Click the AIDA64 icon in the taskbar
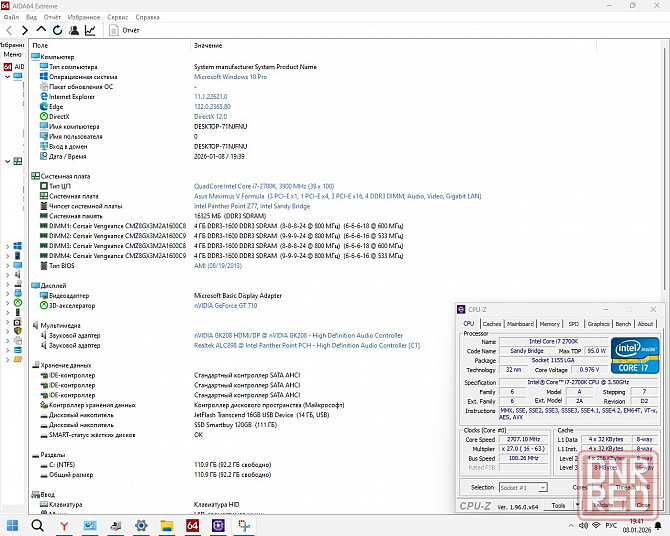The image size is (670, 536). pos(192,525)
